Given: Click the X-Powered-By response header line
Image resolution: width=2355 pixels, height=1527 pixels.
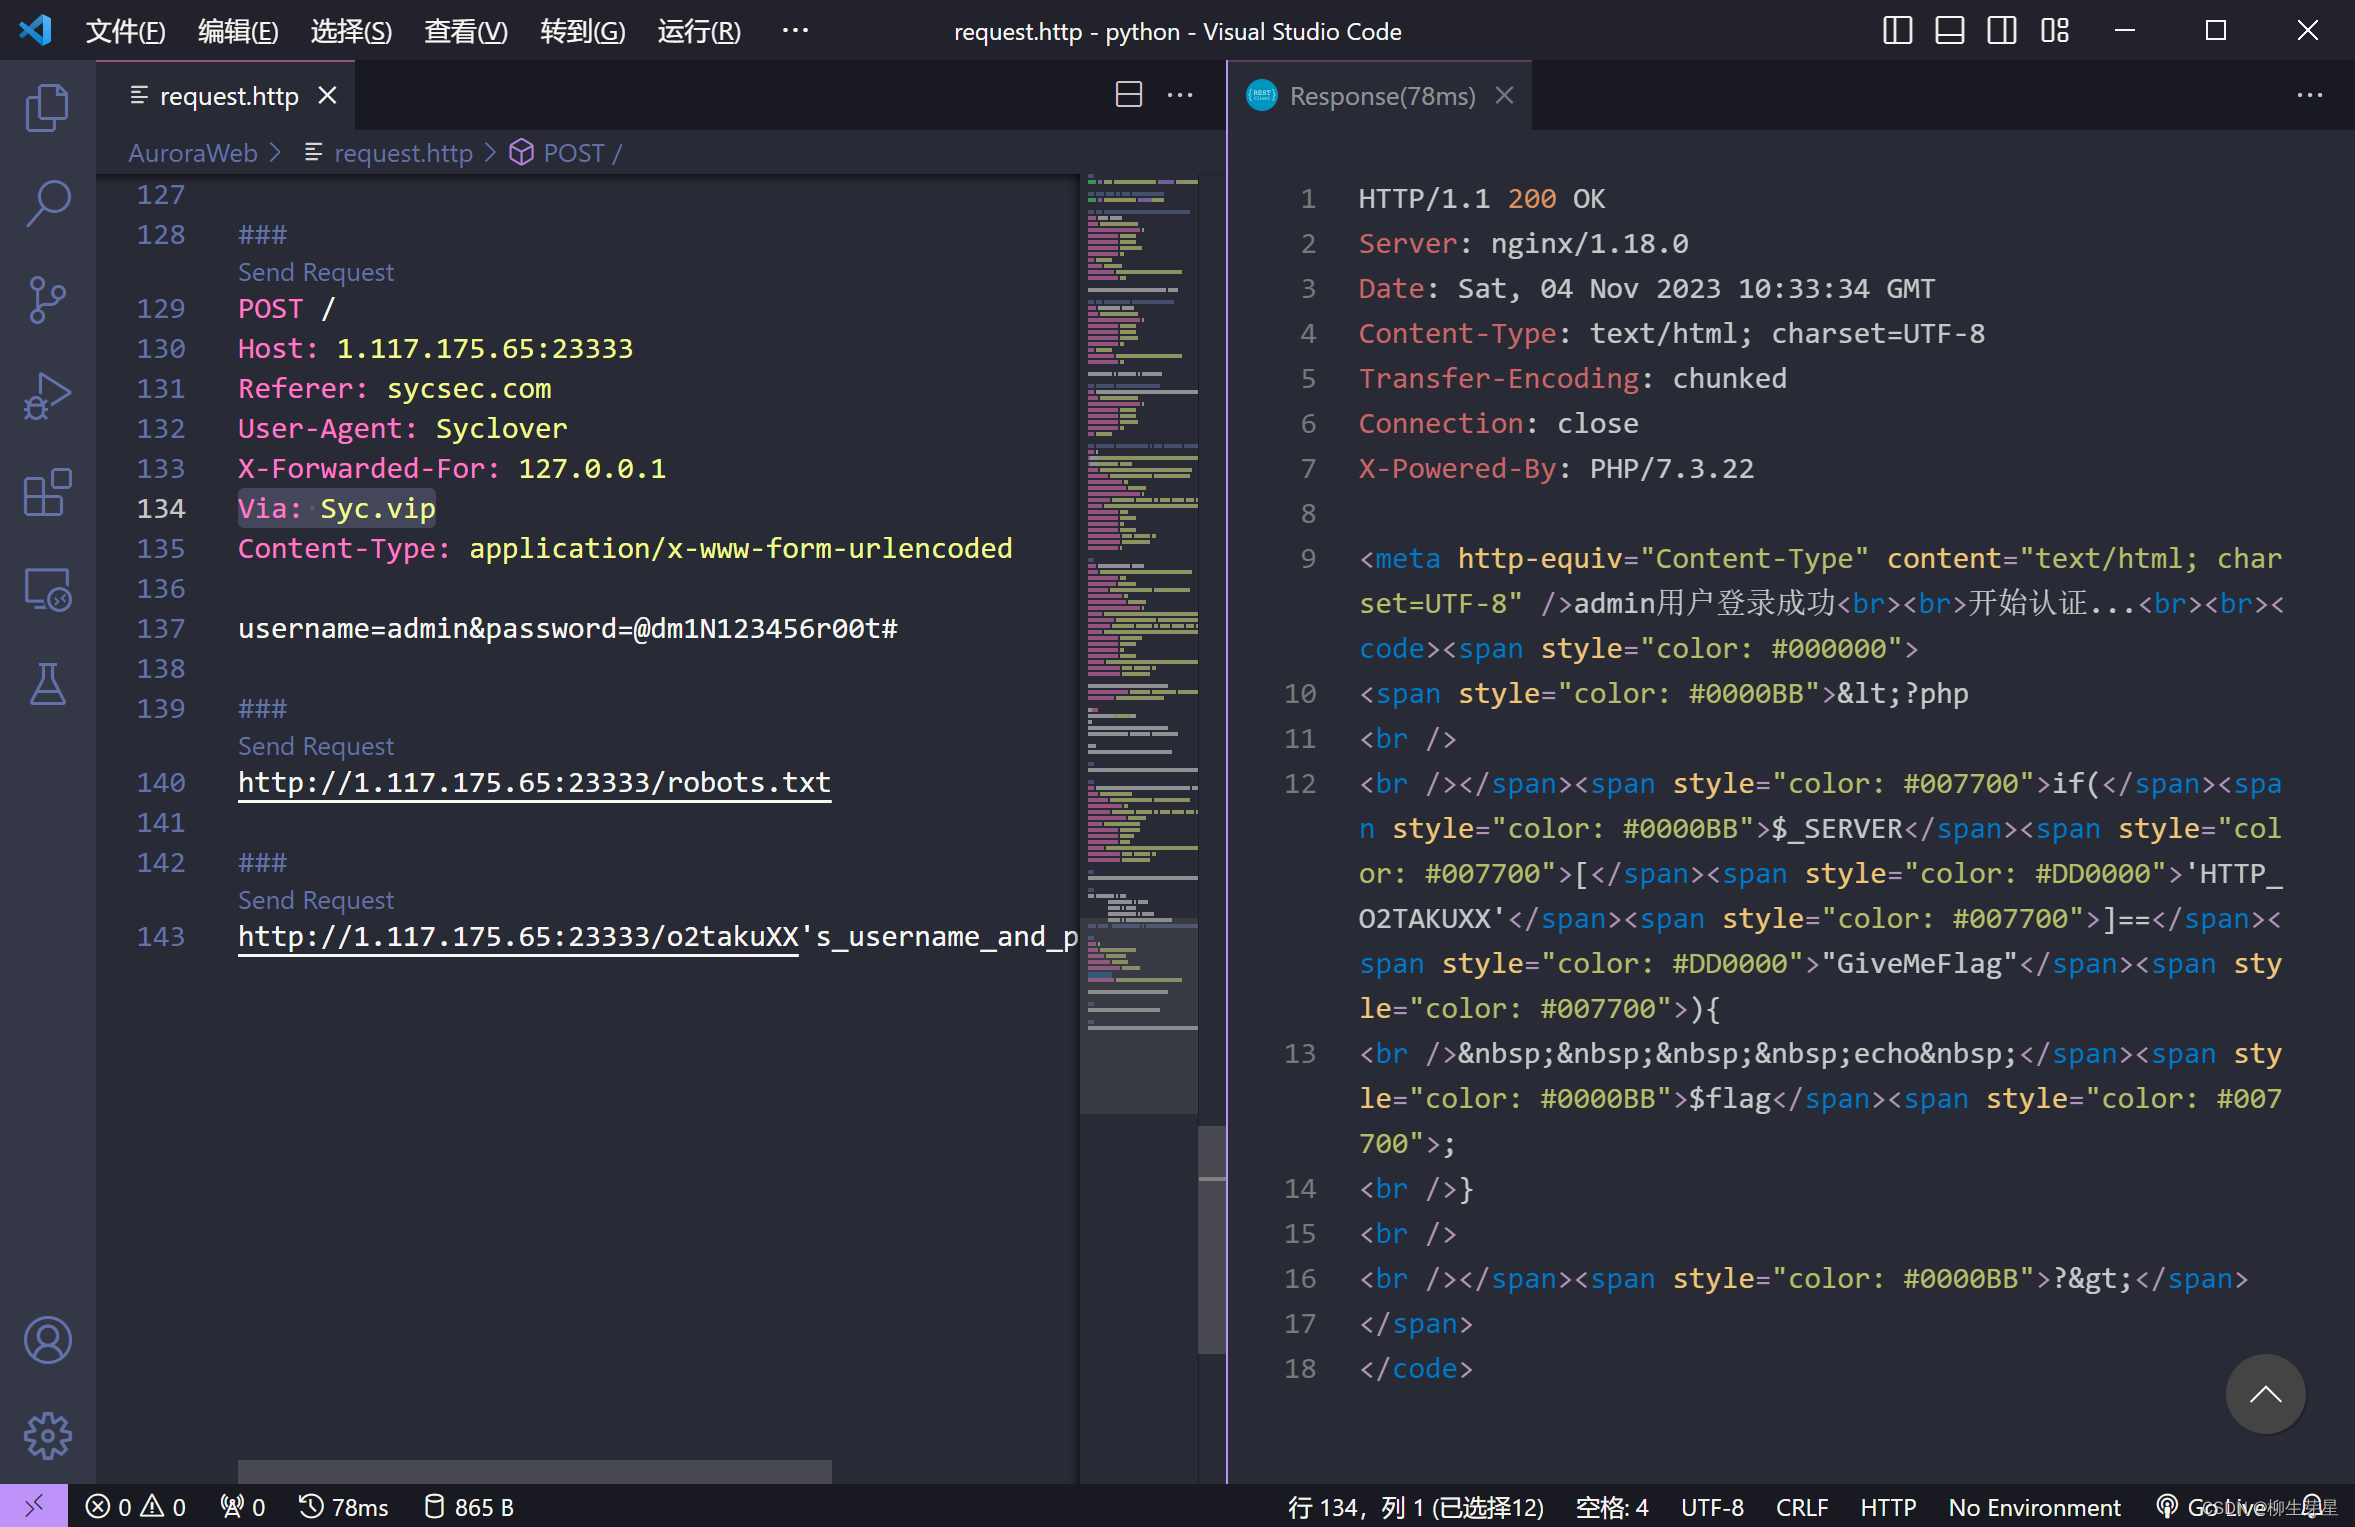Looking at the screenshot, I should (1556, 468).
